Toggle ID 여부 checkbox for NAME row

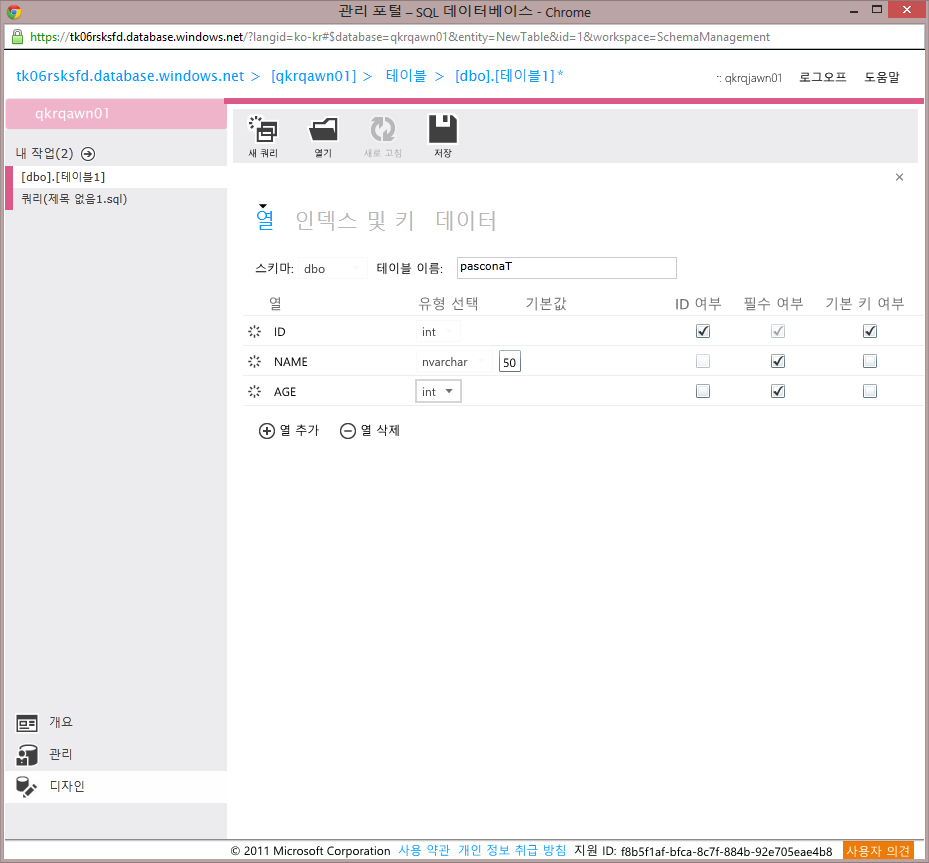(703, 361)
